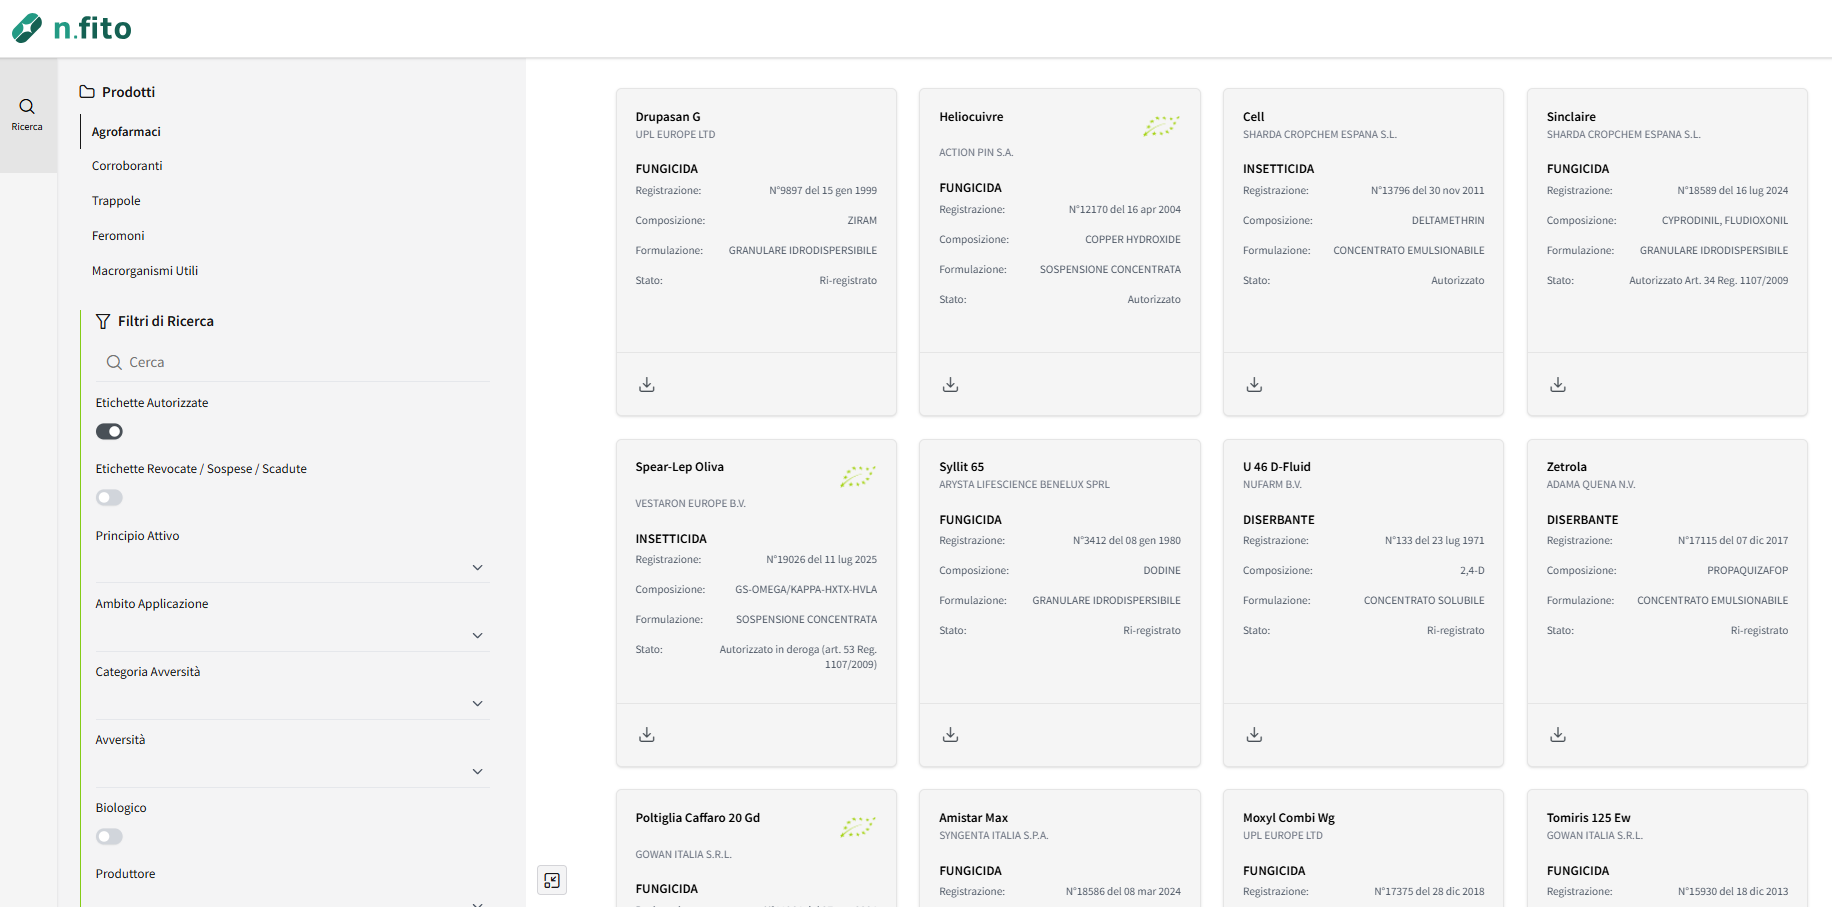Click the ARYSTA LIFESCIENCE BENELUX SPRL producer
The width and height of the screenshot is (1832, 907).
(x=1024, y=485)
